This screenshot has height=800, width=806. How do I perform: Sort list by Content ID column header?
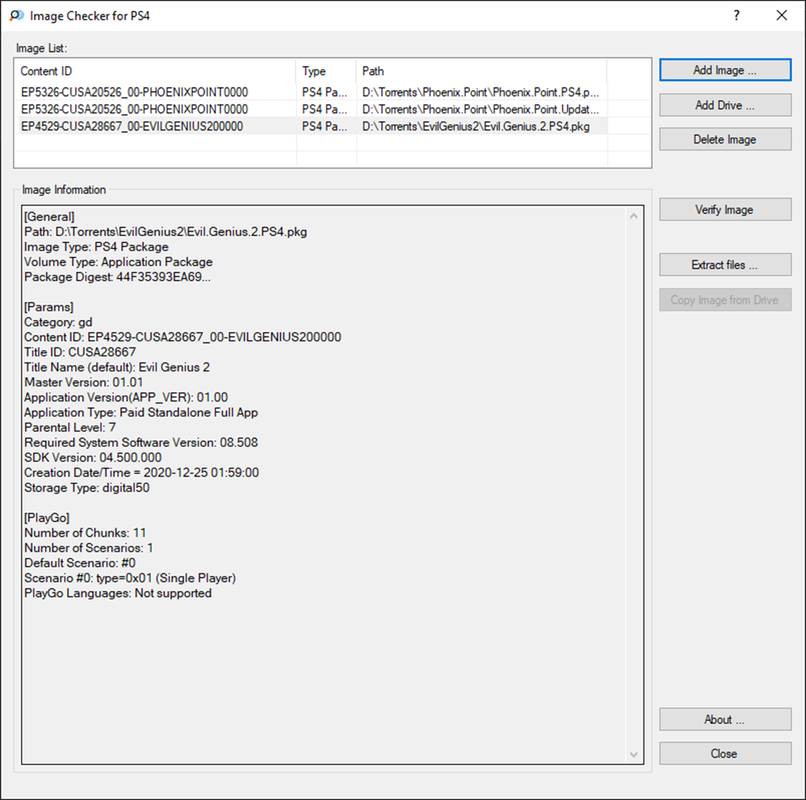click(x=155, y=71)
